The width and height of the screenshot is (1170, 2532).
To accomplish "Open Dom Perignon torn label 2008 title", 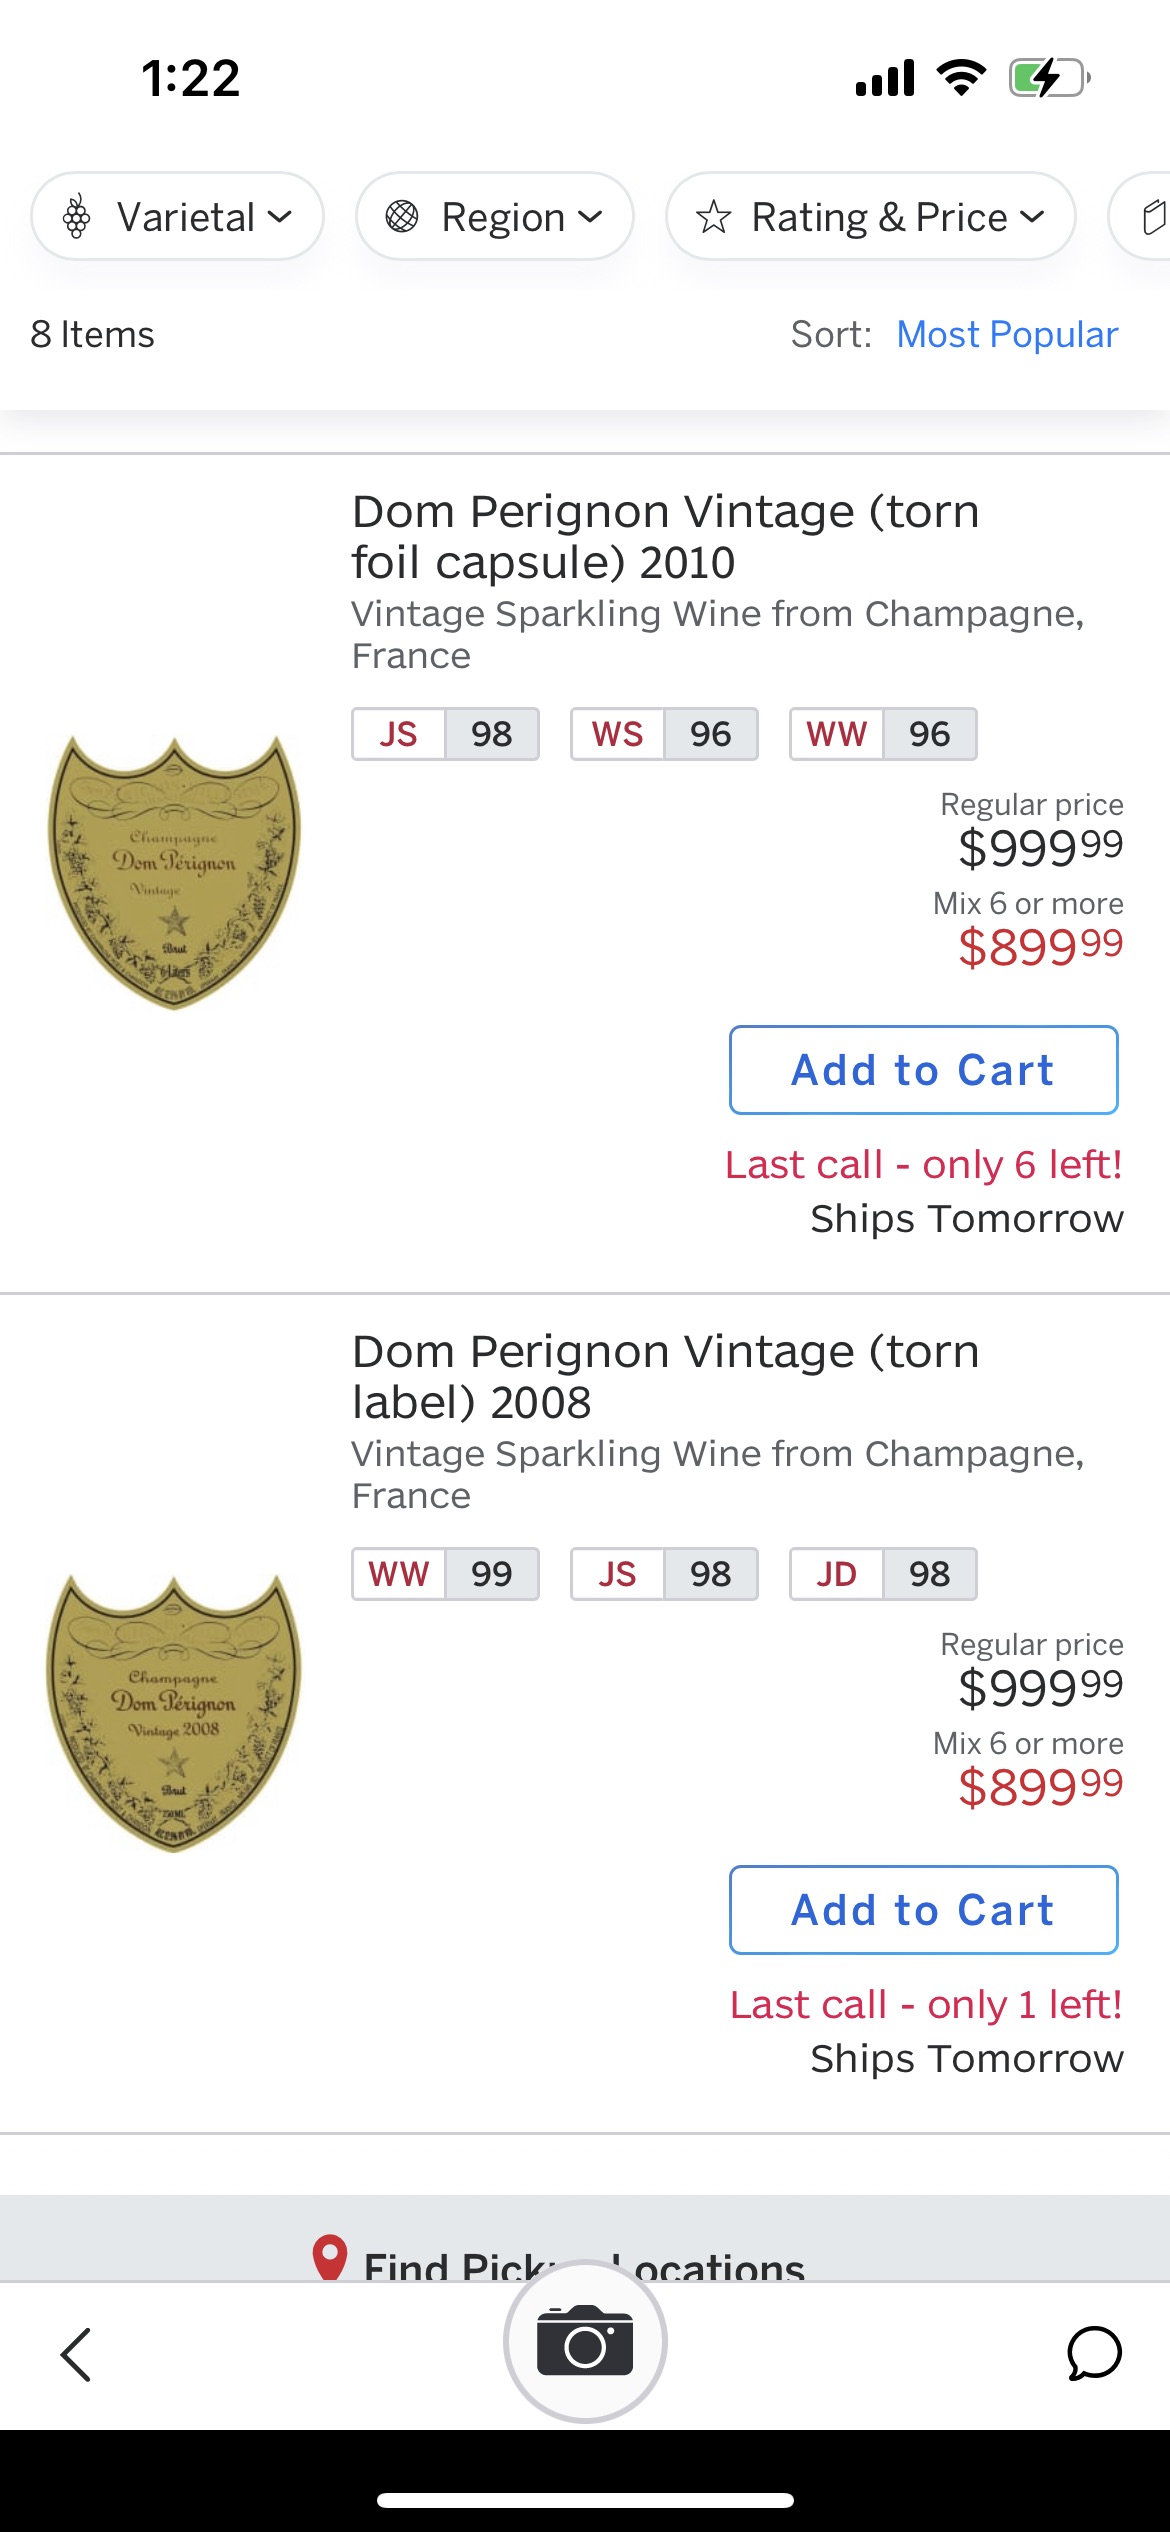I will click(665, 1377).
